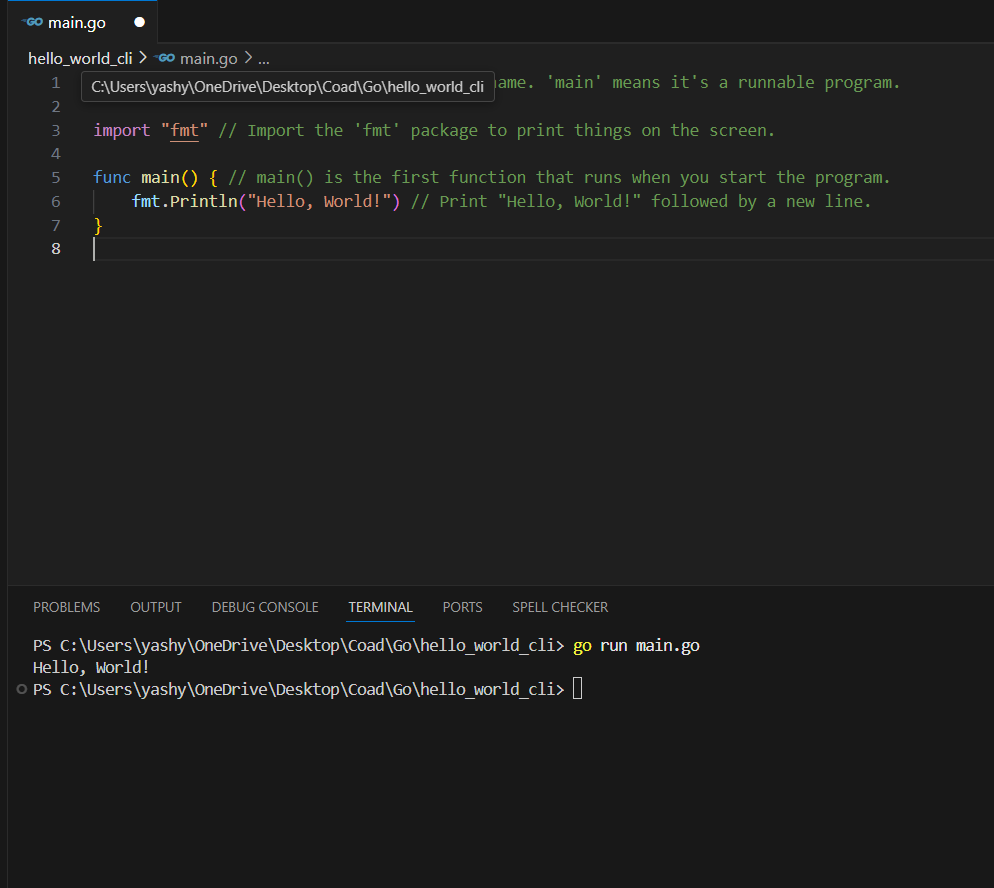This screenshot has width=994, height=888.
Task: Click line number 5 in the editor
Action: pos(56,177)
